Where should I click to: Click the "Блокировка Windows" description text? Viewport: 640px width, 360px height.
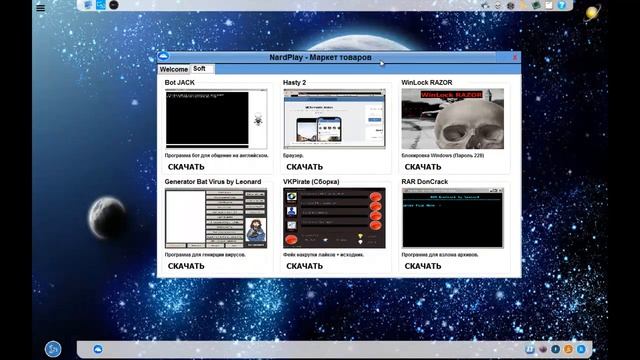click(442, 156)
